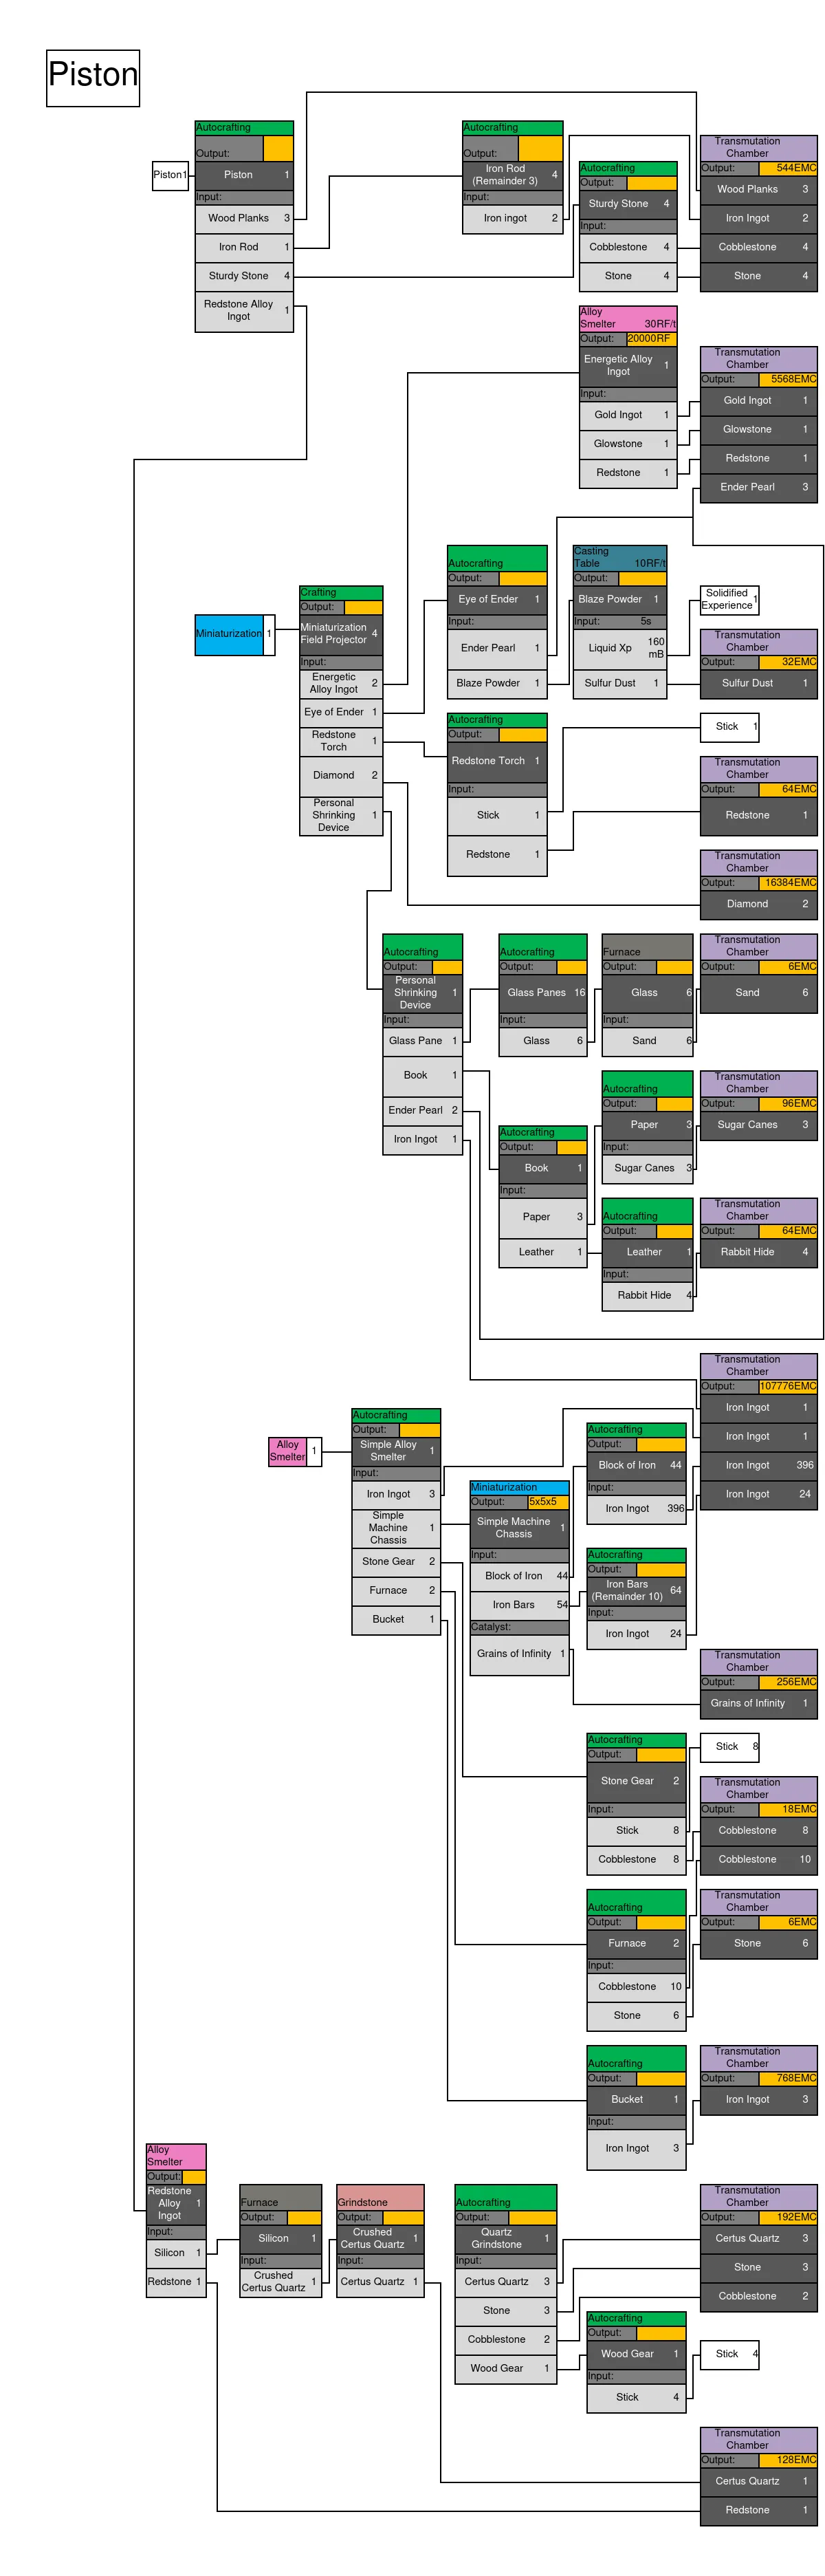The height and width of the screenshot is (2576, 825).
Task: Click the Miniaturization Field Projector output cell
Action: coord(341,634)
